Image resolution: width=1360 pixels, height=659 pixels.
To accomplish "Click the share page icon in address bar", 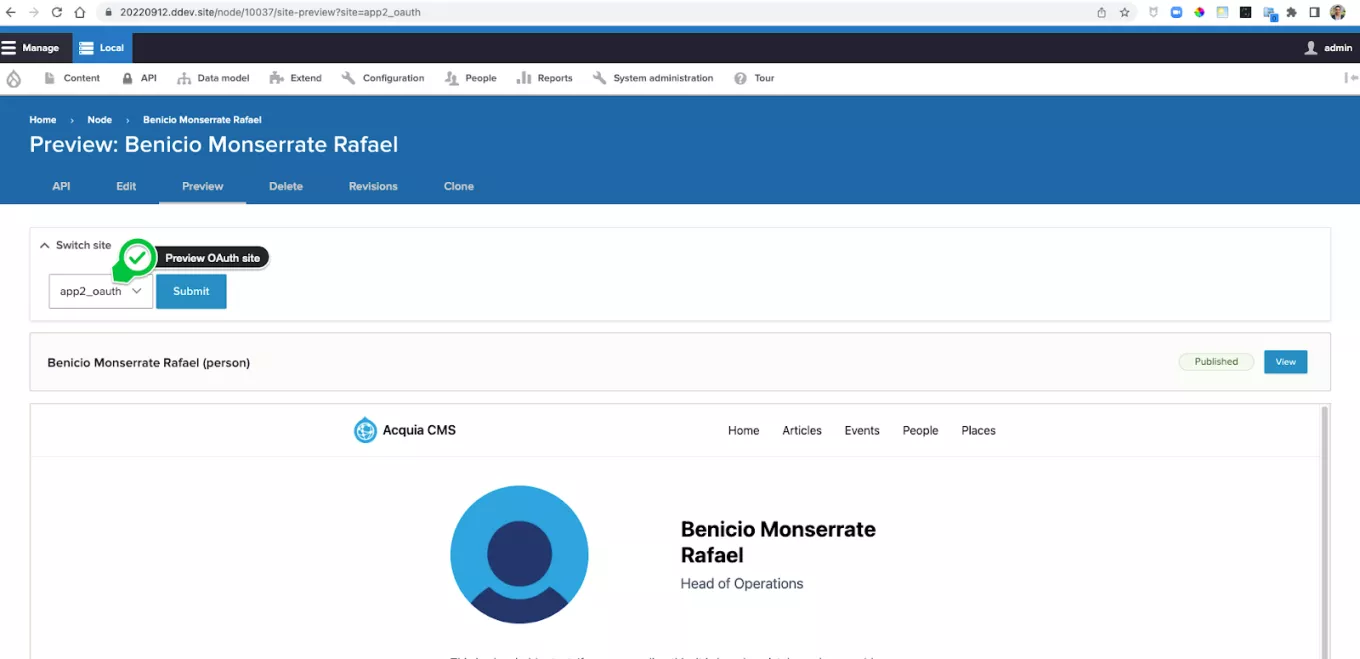I will [1101, 13].
